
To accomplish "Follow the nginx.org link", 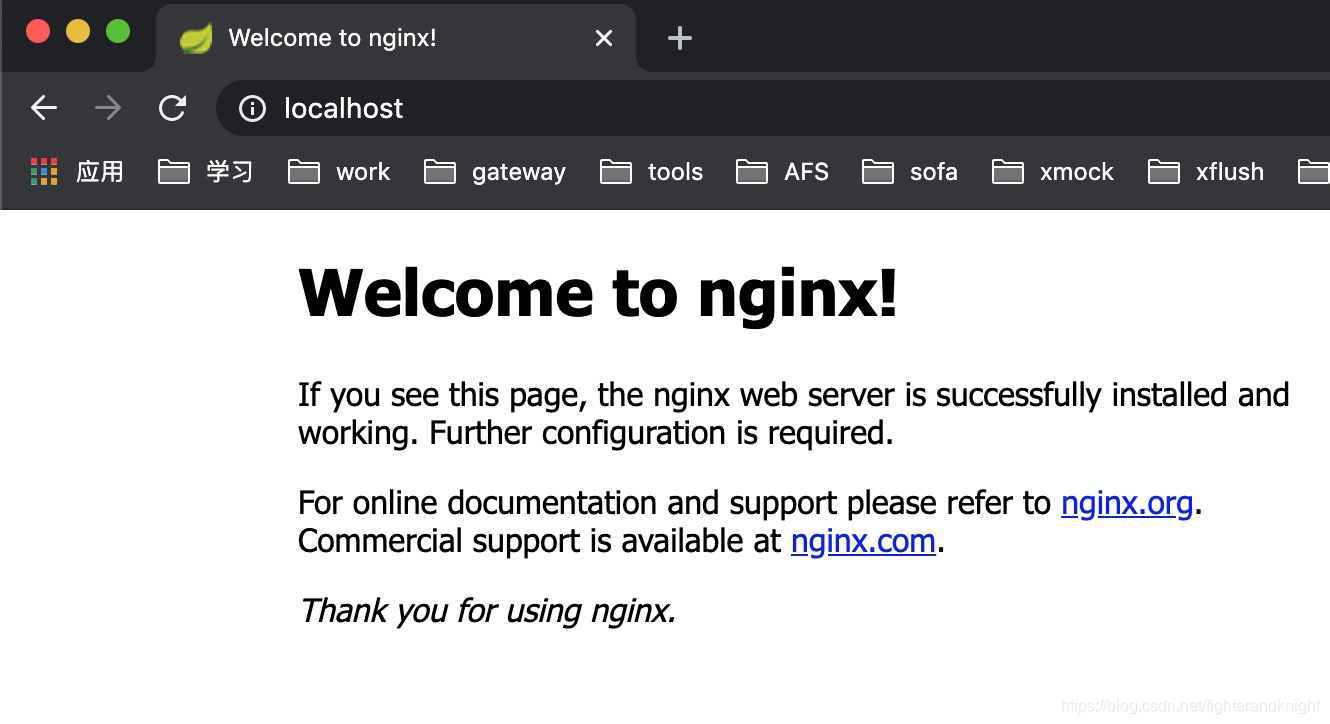I will 1127,503.
